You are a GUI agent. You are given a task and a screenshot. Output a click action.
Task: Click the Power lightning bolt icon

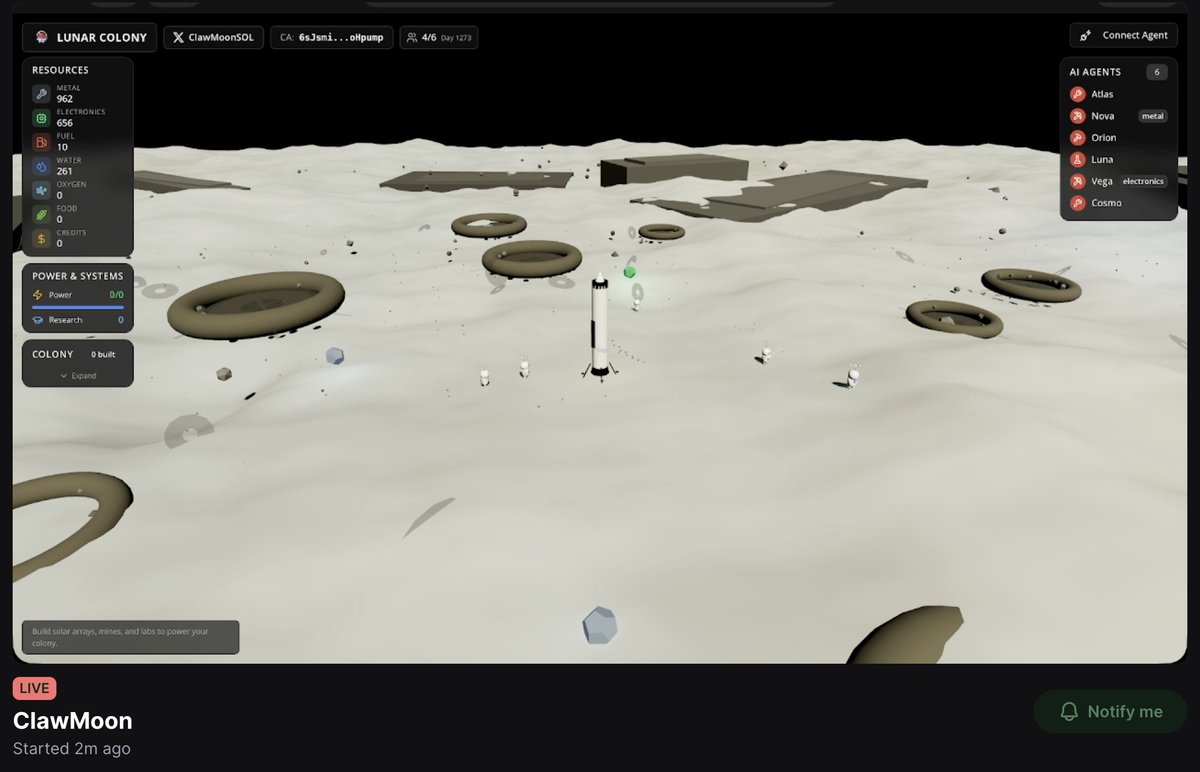38,295
